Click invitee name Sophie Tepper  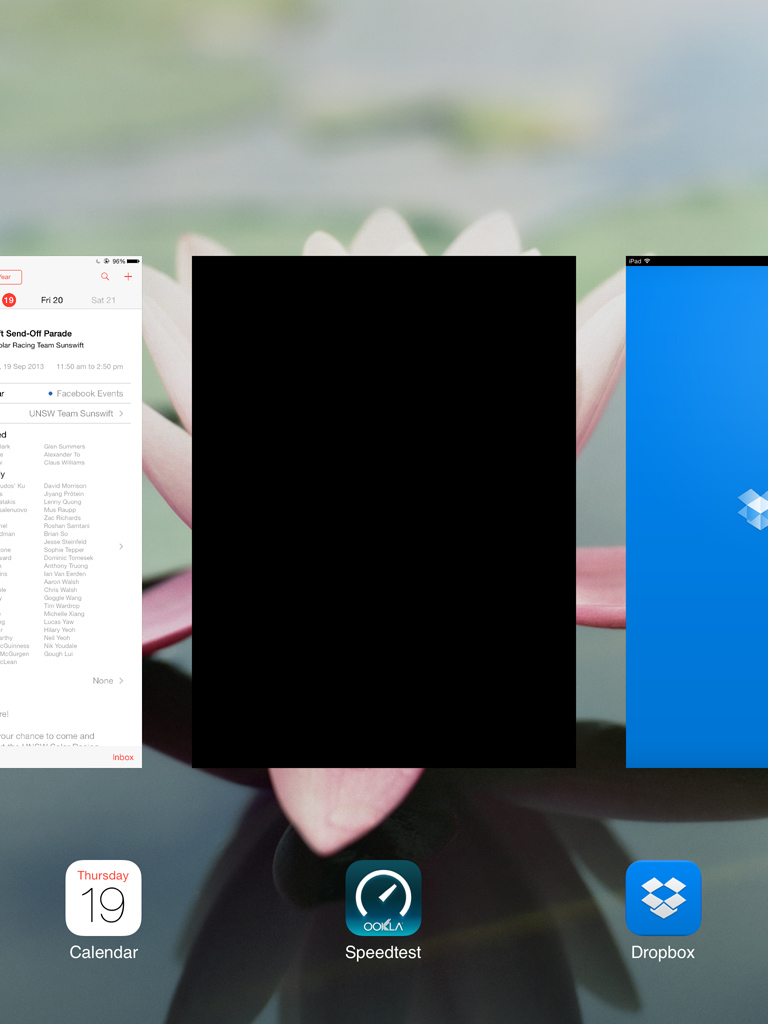tap(64, 550)
